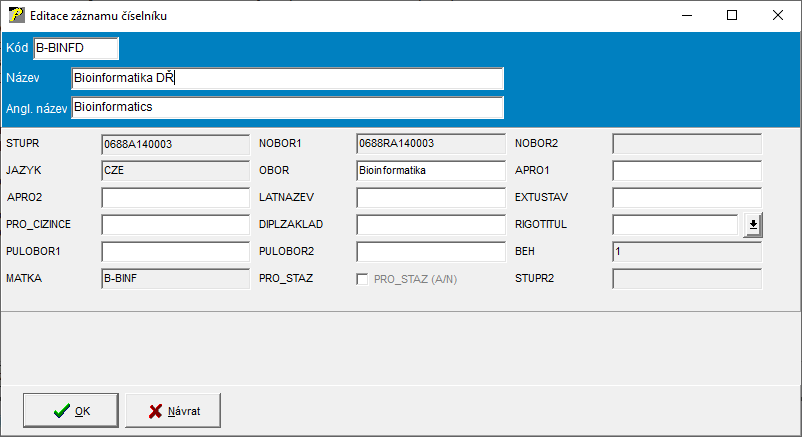802x437 pixels.
Task: Focus the DIPLZAKLAD text field
Action: click(430, 225)
